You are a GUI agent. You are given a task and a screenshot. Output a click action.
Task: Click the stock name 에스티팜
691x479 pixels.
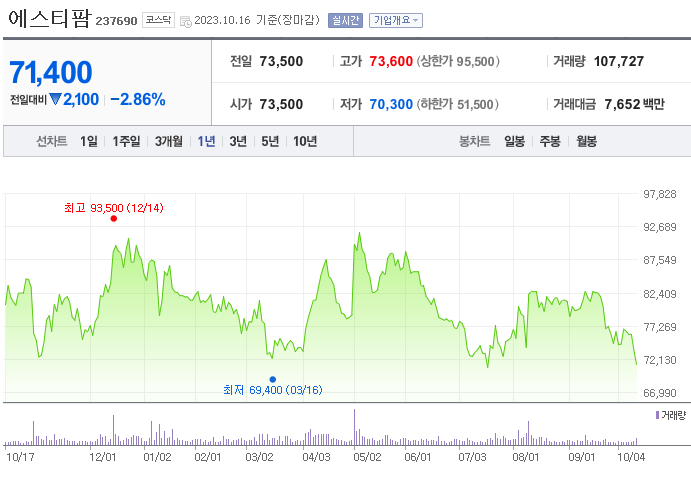(49, 19)
